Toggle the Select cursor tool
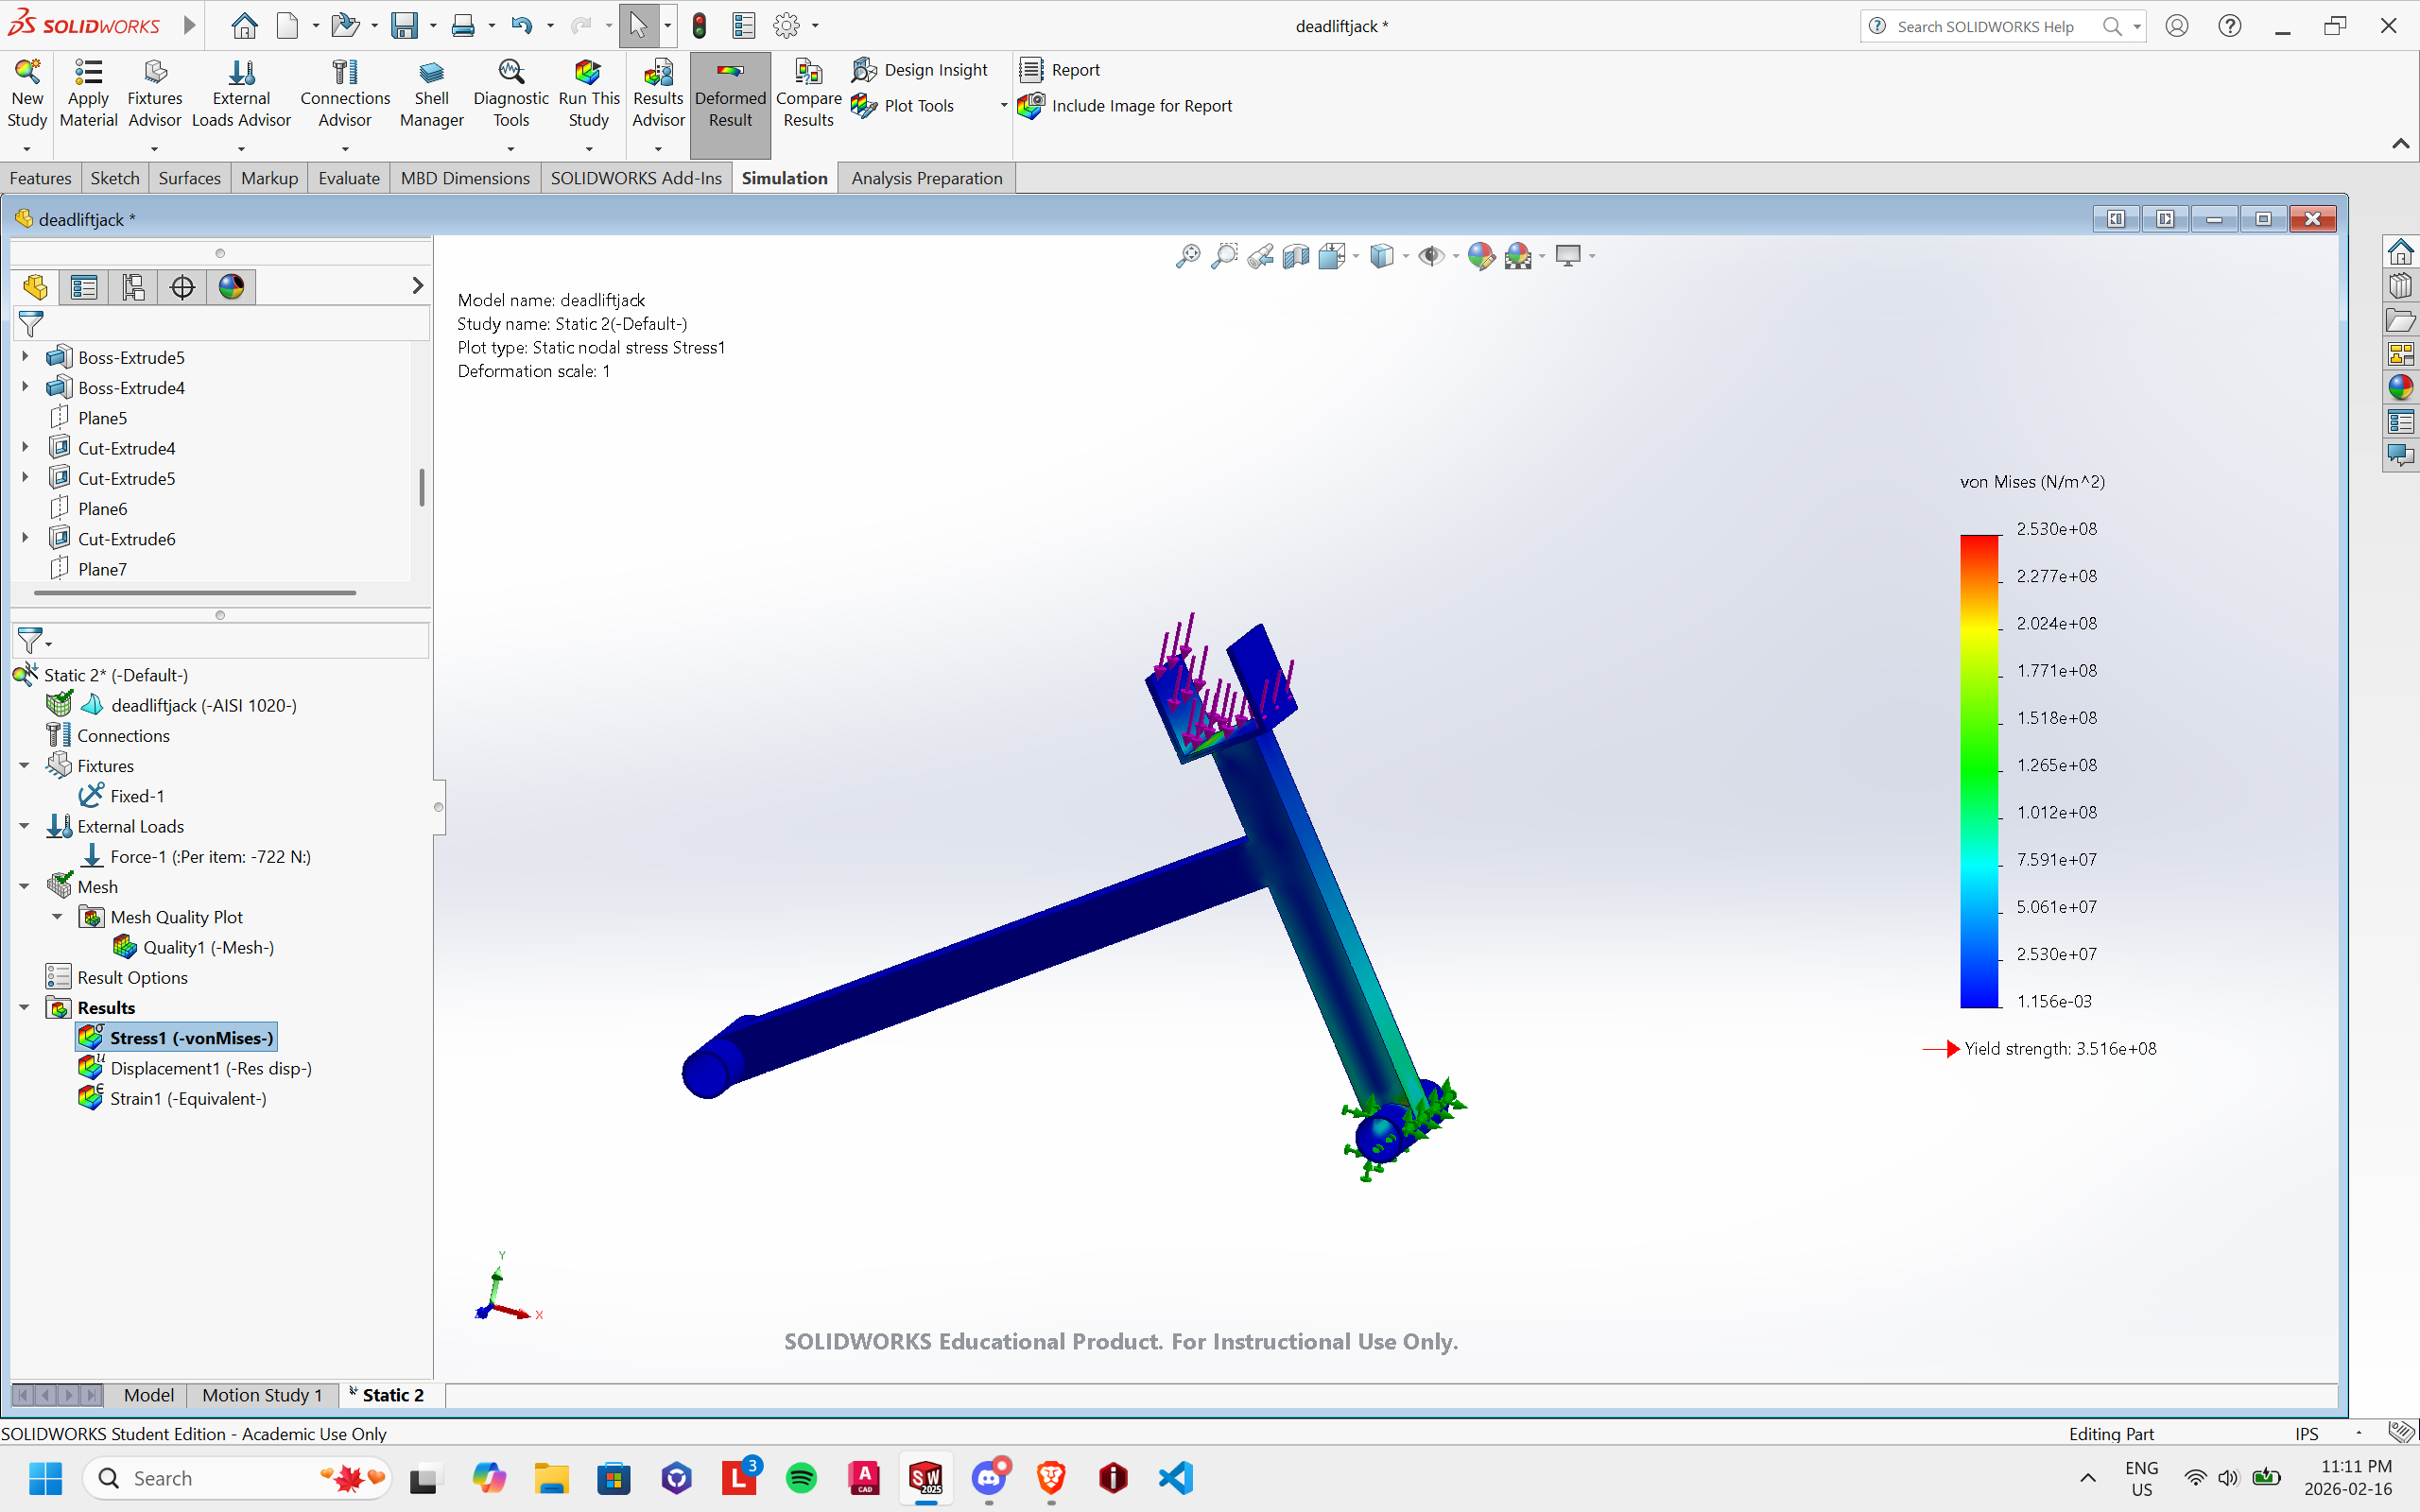Image resolution: width=2420 pixels, height=1512 pixels. tap(638, 25)
